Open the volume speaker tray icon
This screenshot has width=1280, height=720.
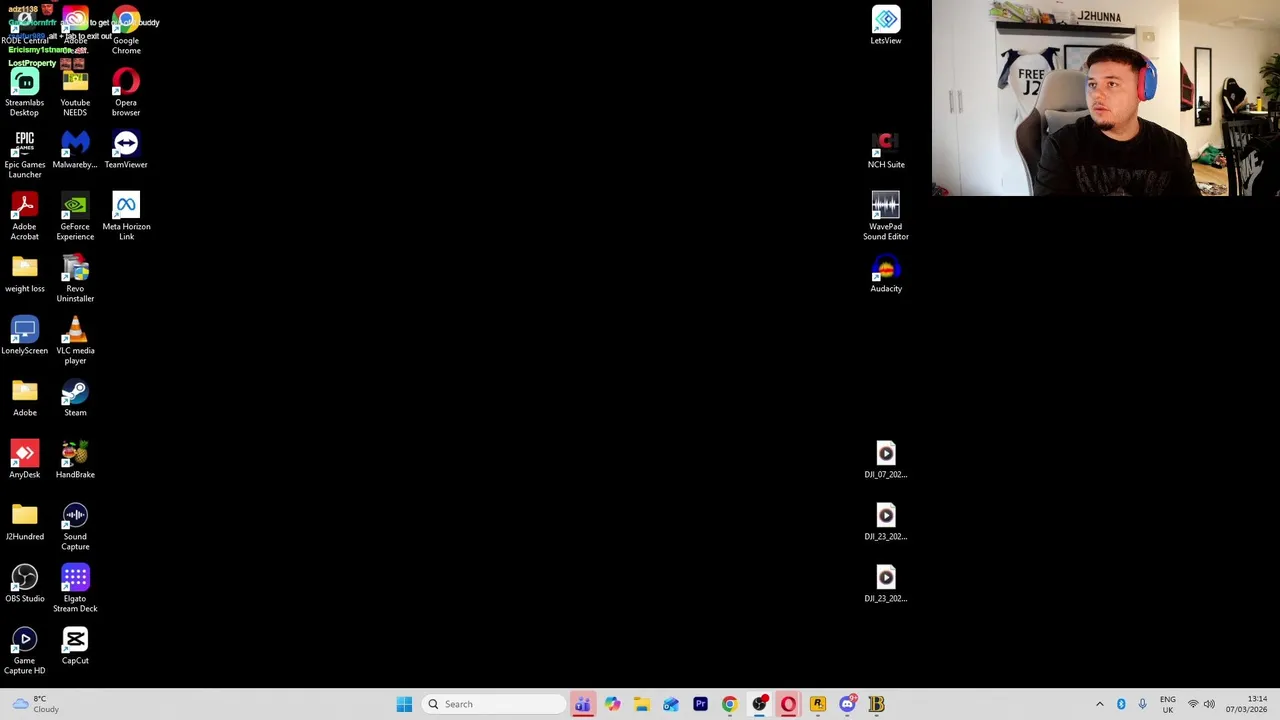(x=1209, y=704)
